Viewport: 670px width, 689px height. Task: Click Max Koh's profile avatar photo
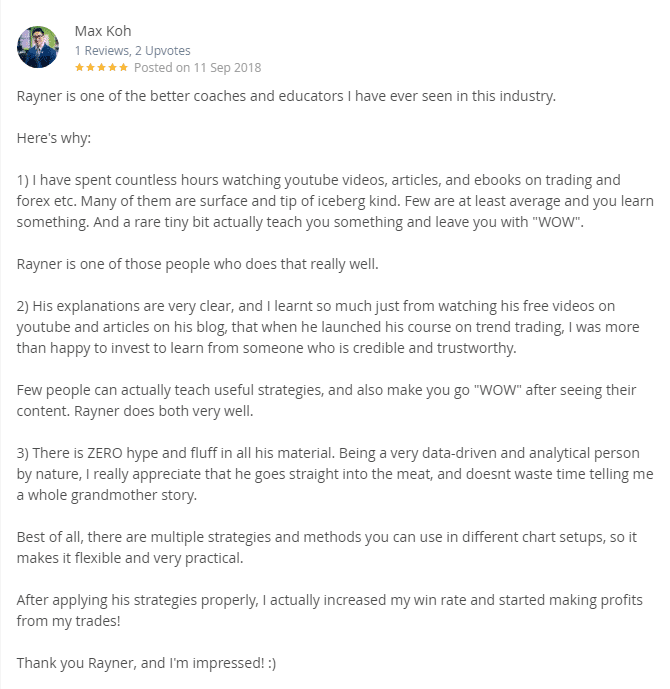click(38, 47)
